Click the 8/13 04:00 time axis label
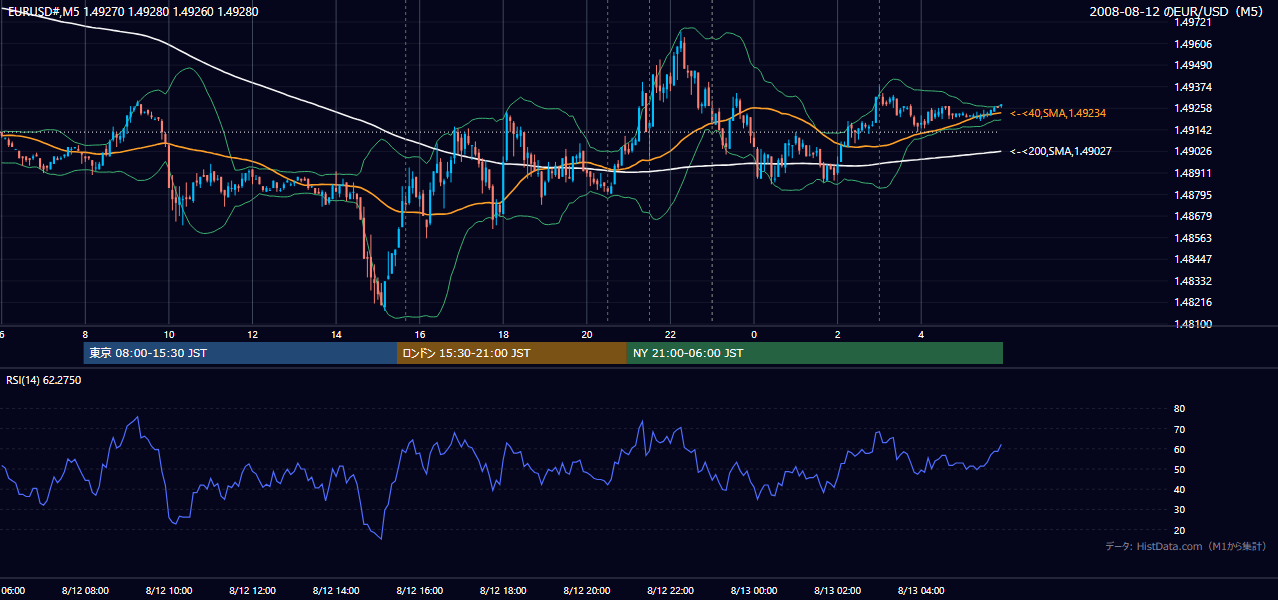The height and width of the screenshot is (600, 1278). tap(921, 591)
